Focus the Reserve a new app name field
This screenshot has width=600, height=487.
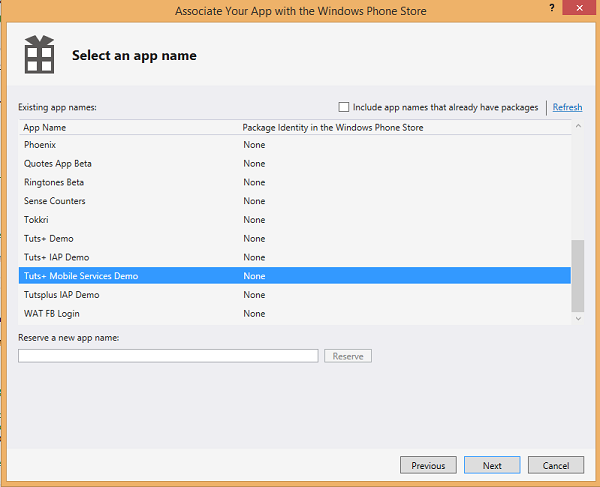[168, 356]
